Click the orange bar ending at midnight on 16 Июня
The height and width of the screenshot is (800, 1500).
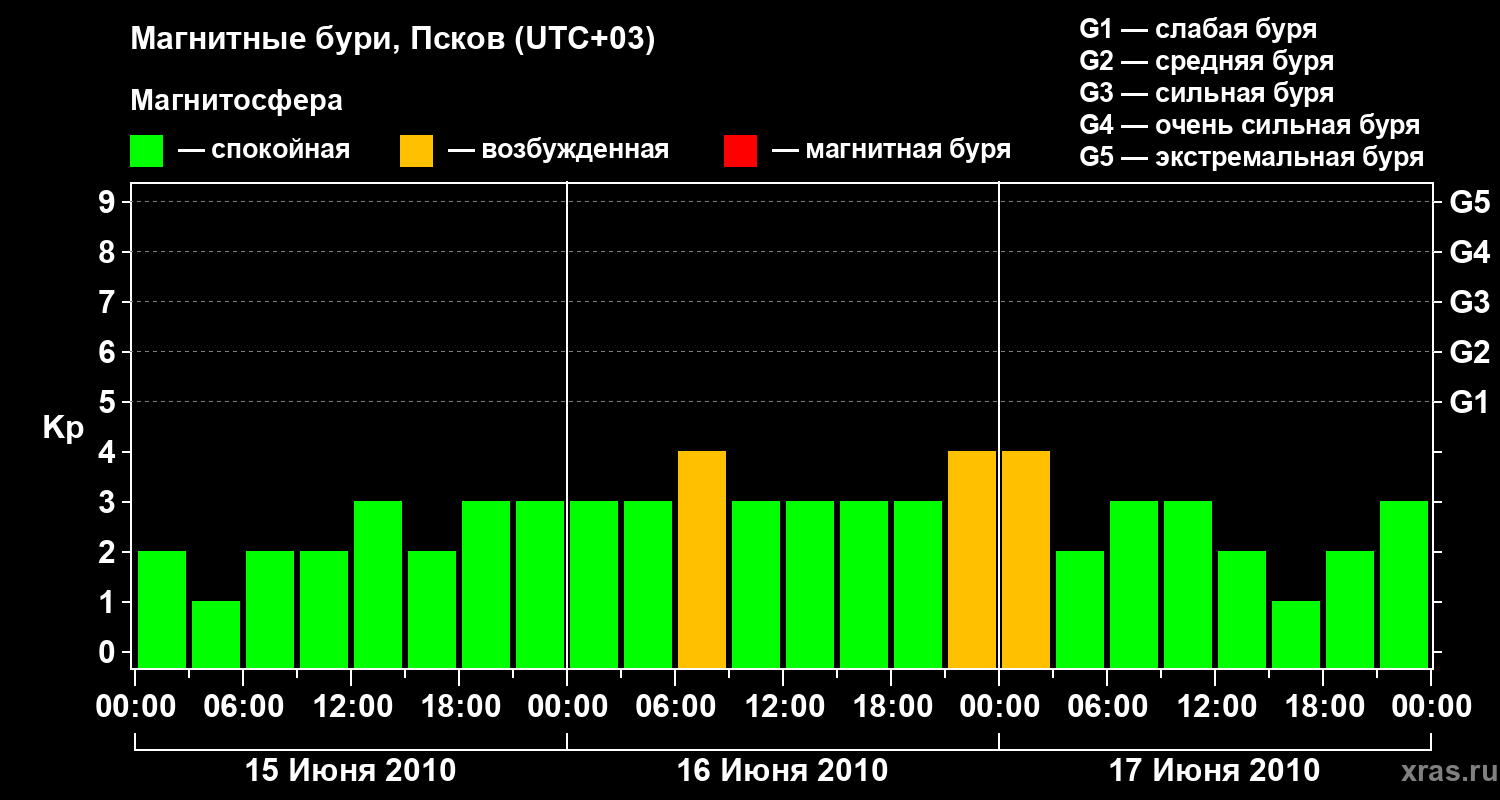[x=972, y=559]
